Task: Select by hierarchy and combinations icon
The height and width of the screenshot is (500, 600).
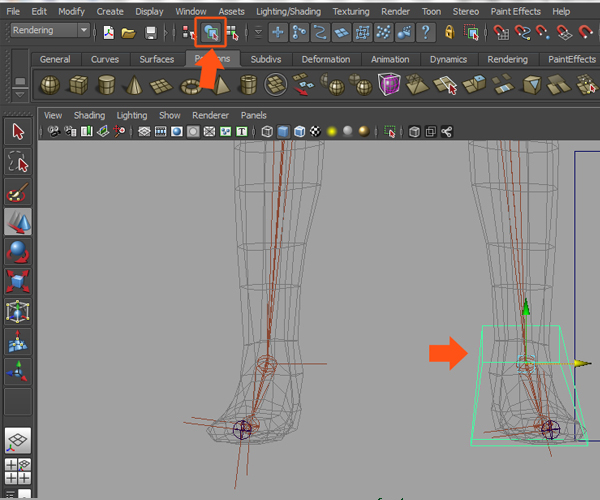Action: point(188,33)
